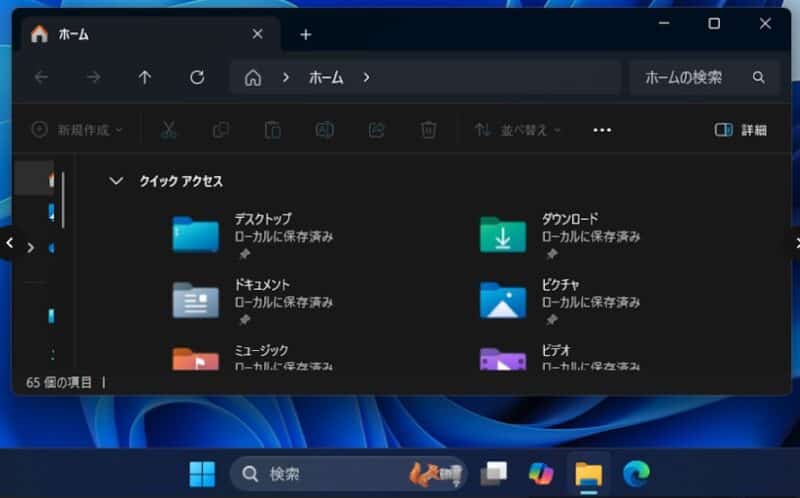Open Microsoft Edge from the taskbar
This screenshot has width=800, height=498.
coord(636,474)
